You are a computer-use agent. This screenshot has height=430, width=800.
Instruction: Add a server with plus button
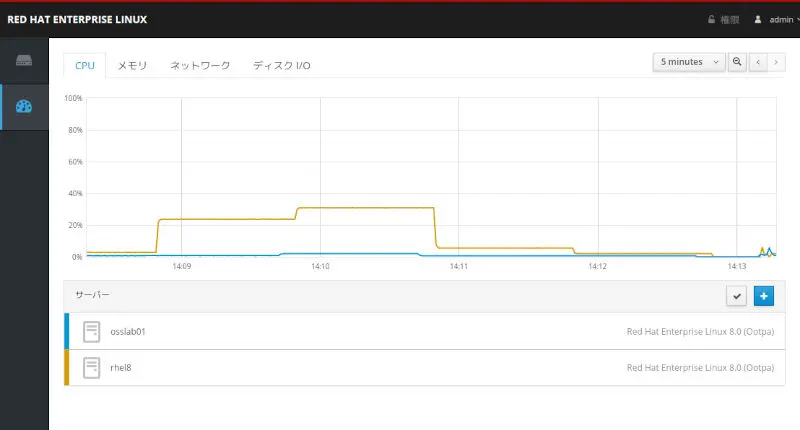(764, 296)
